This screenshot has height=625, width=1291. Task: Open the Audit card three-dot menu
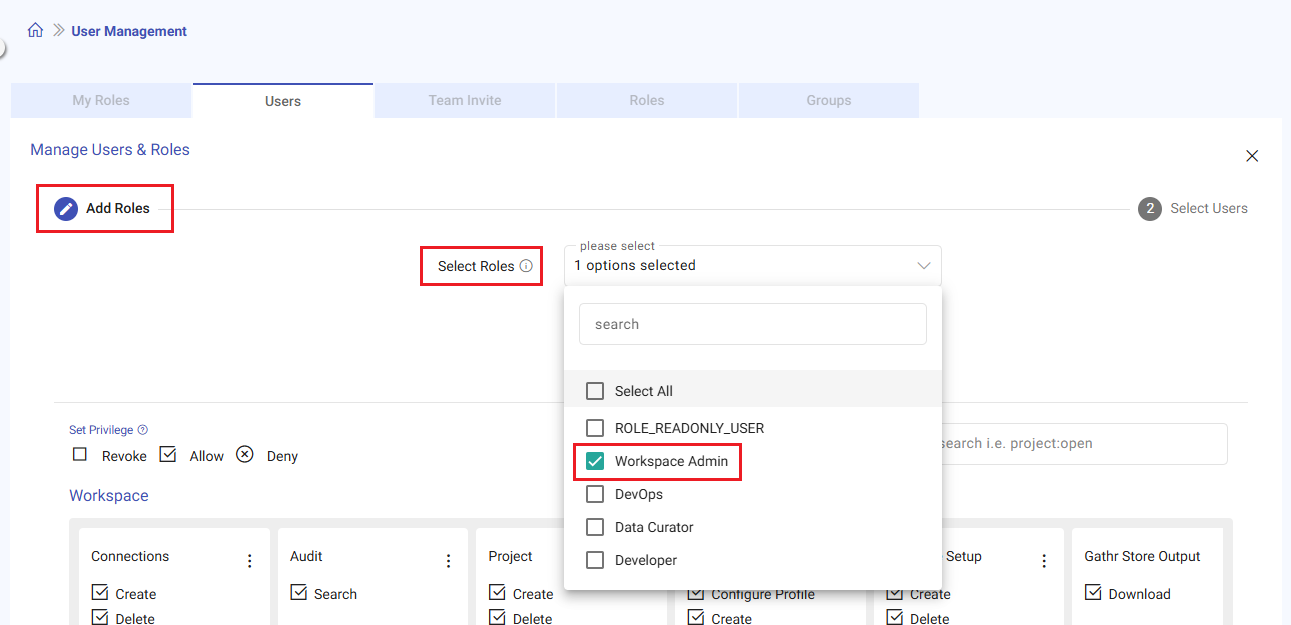(x=448, y=561)
